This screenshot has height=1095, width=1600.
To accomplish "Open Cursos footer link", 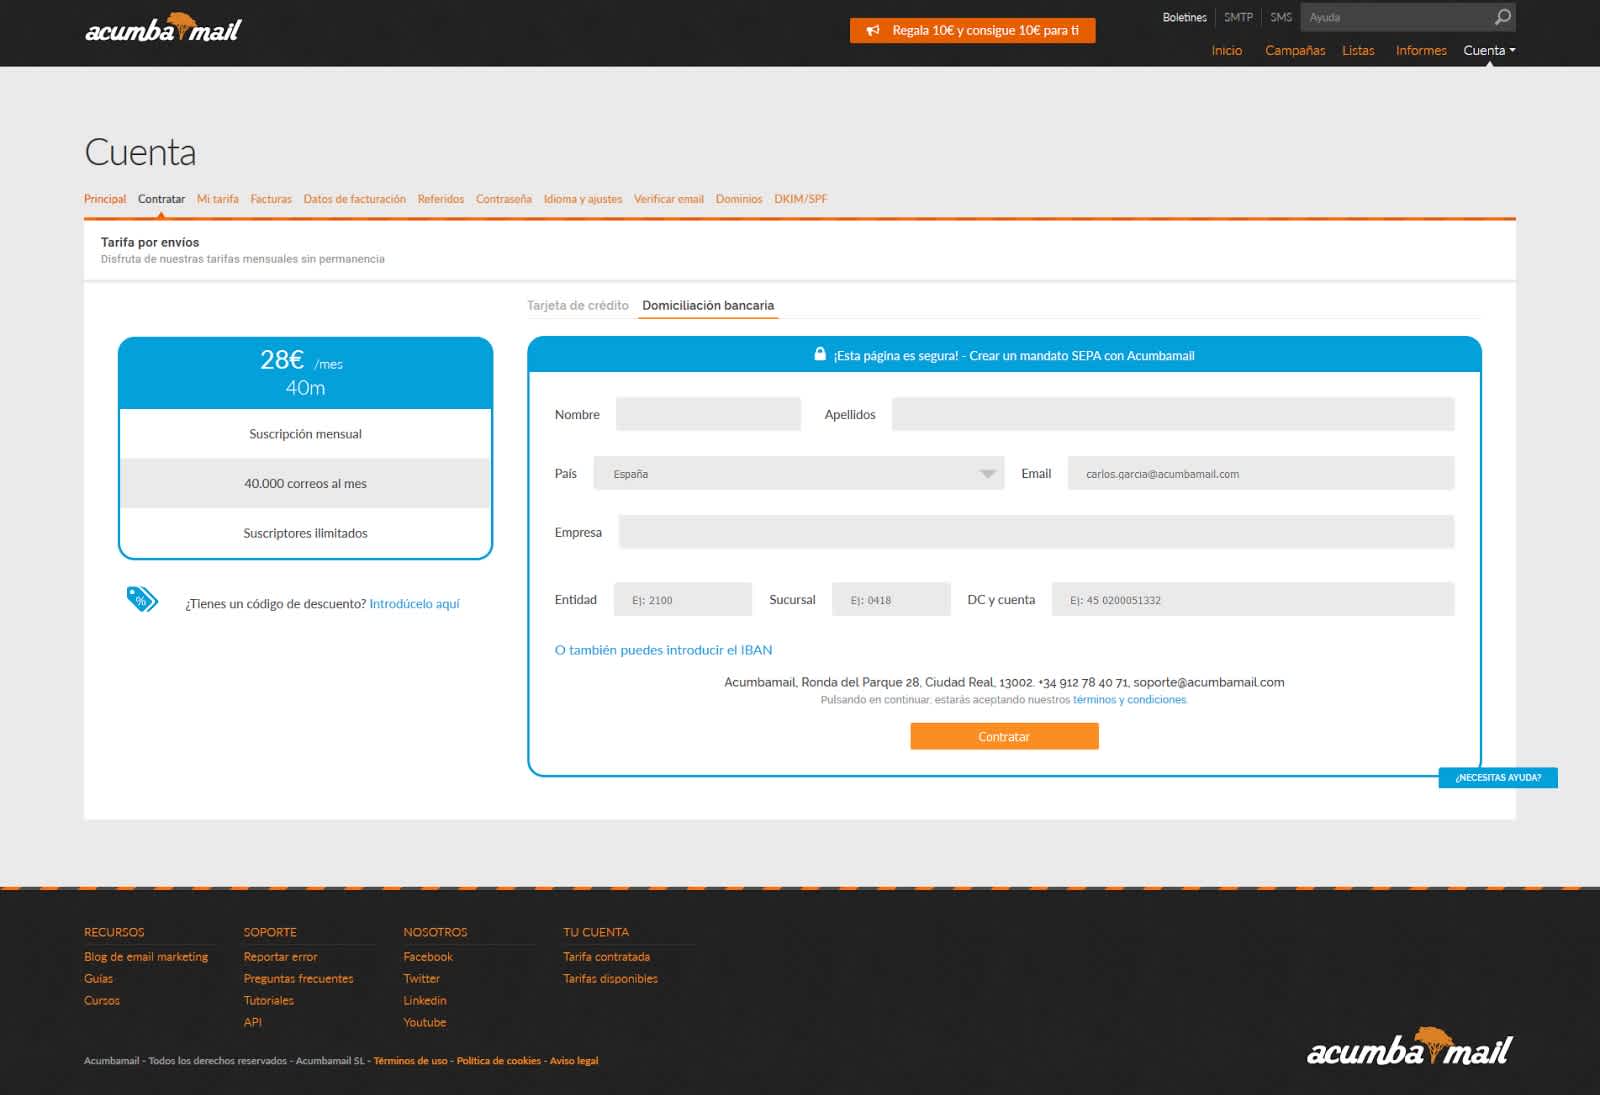I will click(x=102, y=1001).
